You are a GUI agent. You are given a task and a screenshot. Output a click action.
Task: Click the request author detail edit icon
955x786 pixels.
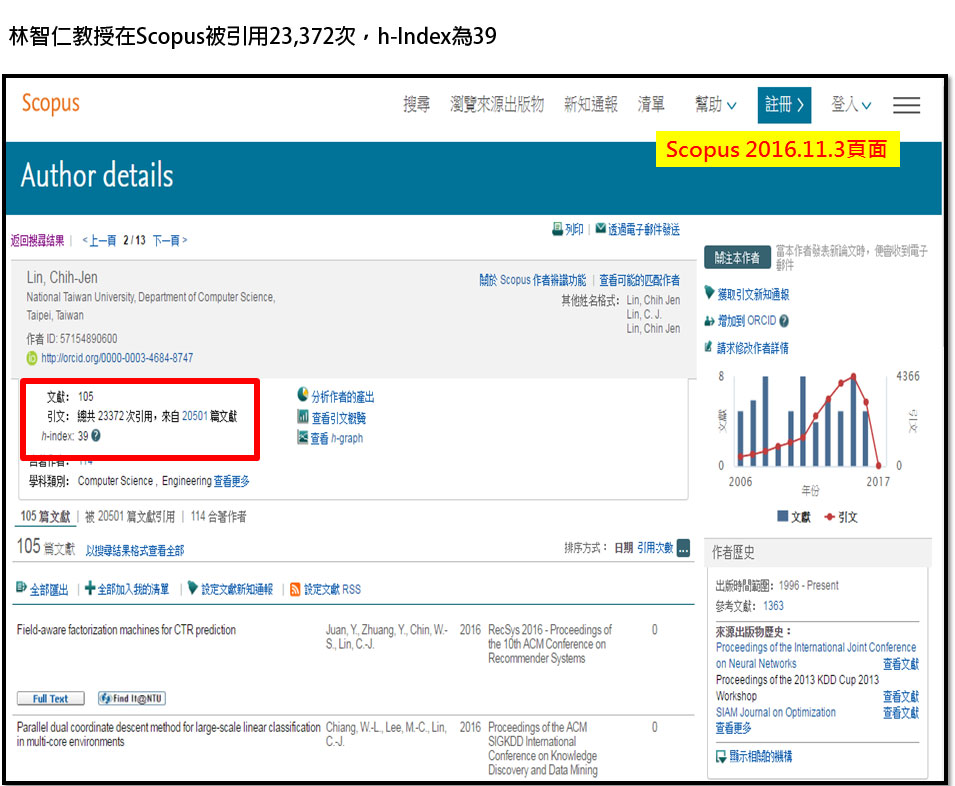click(x=708, y=347)
